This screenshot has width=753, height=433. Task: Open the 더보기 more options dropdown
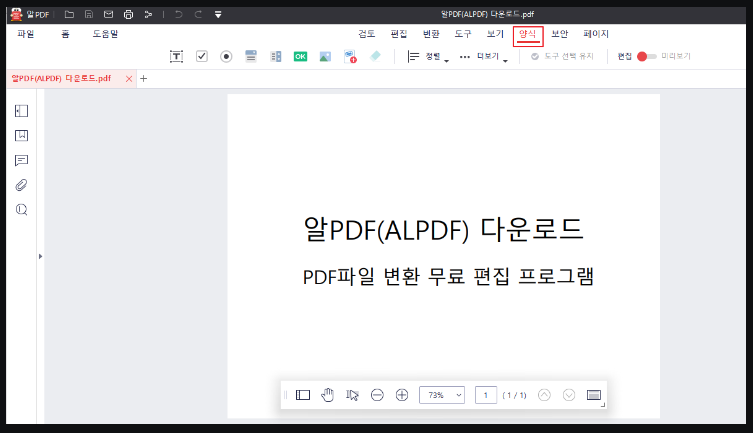tap(484, 57)
